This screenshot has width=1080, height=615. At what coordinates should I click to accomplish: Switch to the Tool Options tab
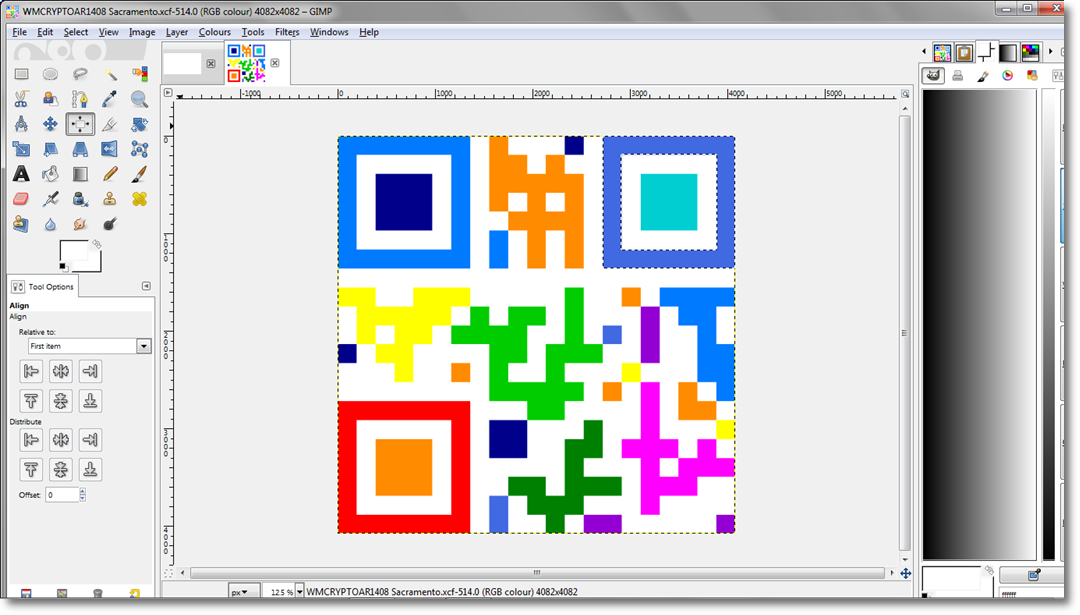tap(43, 286)
